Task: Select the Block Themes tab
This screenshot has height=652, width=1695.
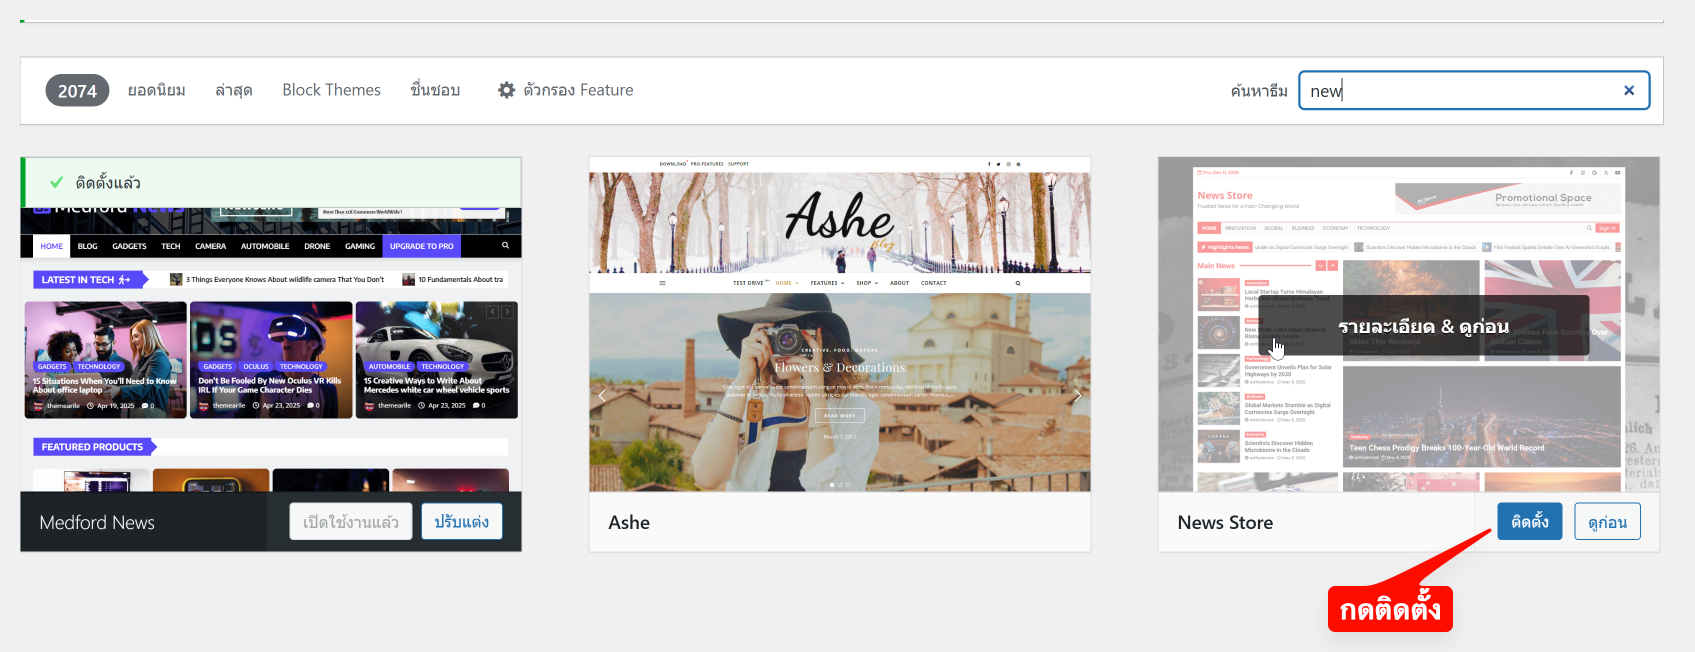Action: (x=331, y=90)
